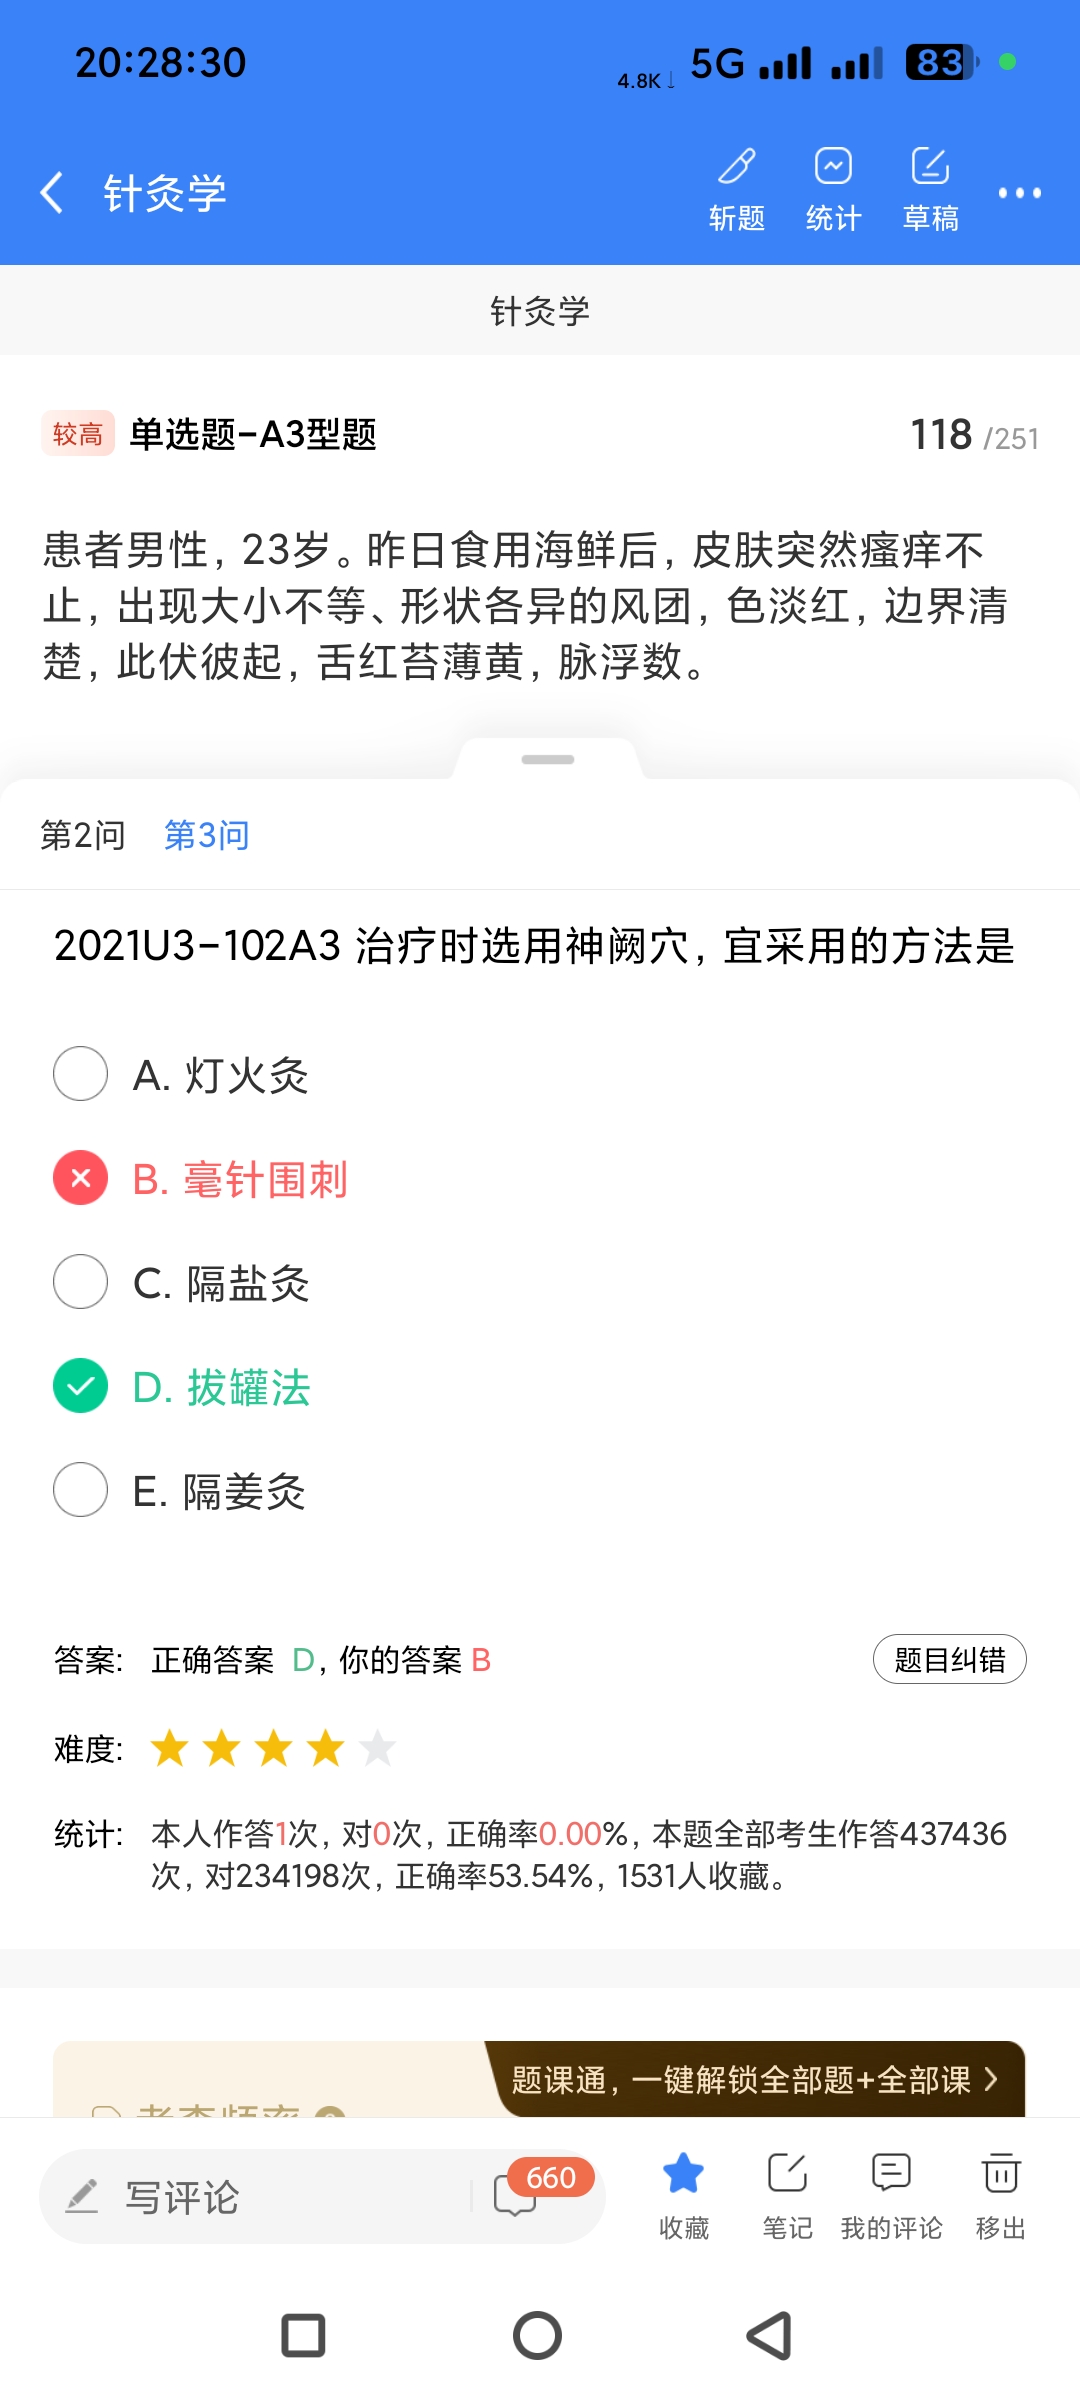1080x2400 pixels.
Task: Expand the 题课通 unlock banner arrow
Action: 991,2080
